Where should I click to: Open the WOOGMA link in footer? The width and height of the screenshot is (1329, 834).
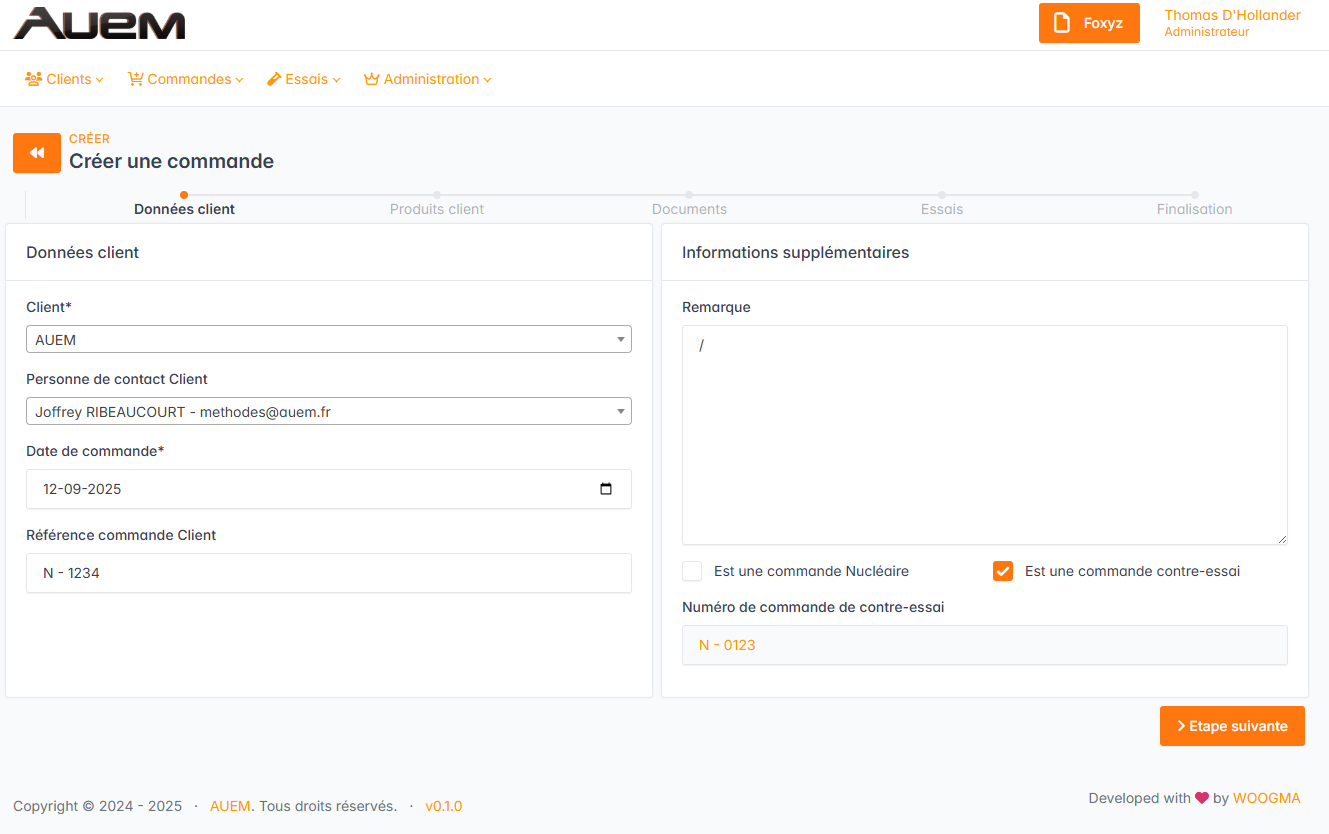(x=1266, y=798)
